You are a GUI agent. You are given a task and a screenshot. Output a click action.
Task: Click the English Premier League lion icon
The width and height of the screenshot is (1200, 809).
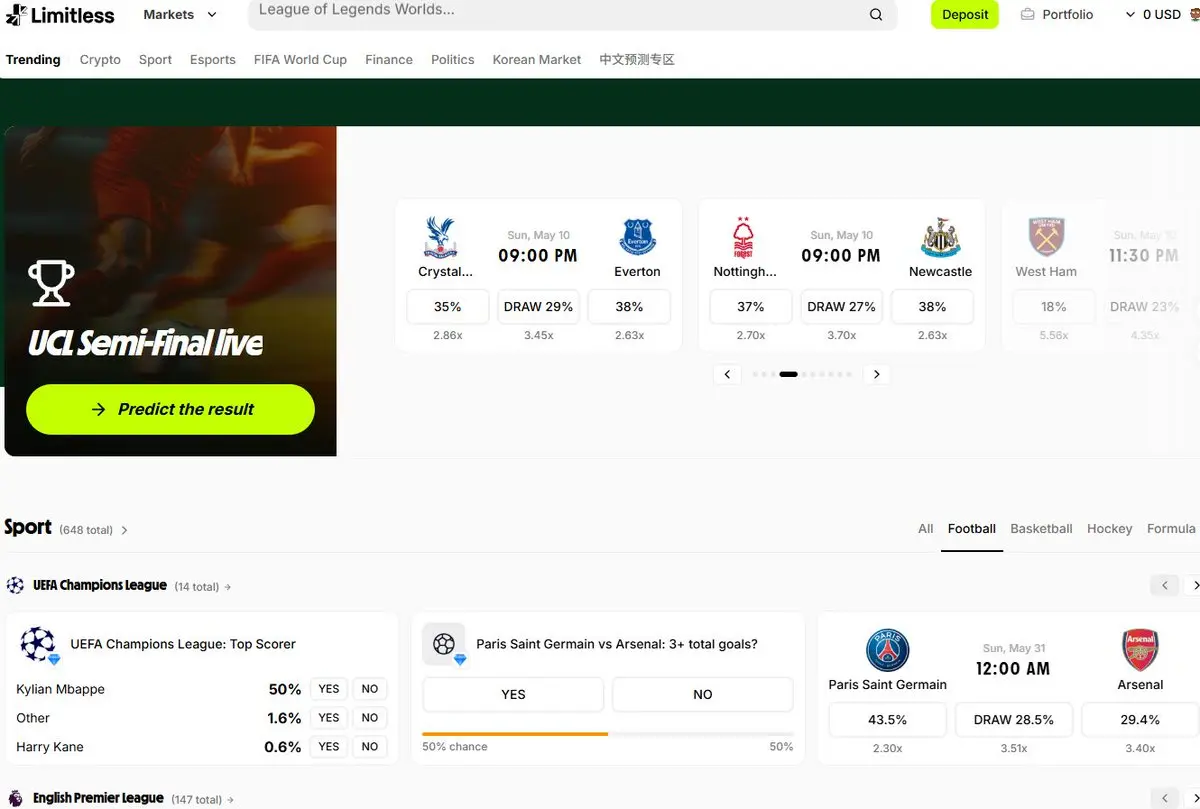pos(15,798)
